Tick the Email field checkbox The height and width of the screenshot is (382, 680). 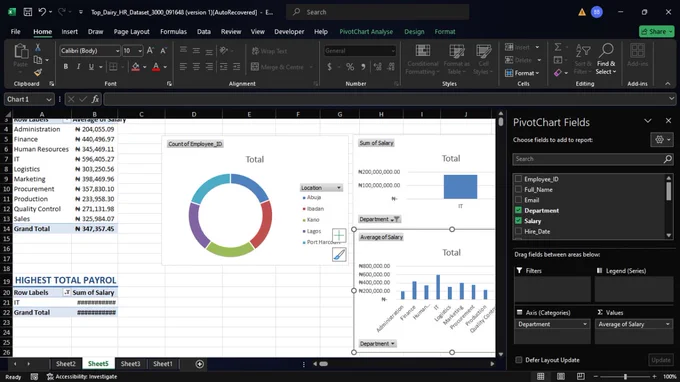[x=518, y=199]
